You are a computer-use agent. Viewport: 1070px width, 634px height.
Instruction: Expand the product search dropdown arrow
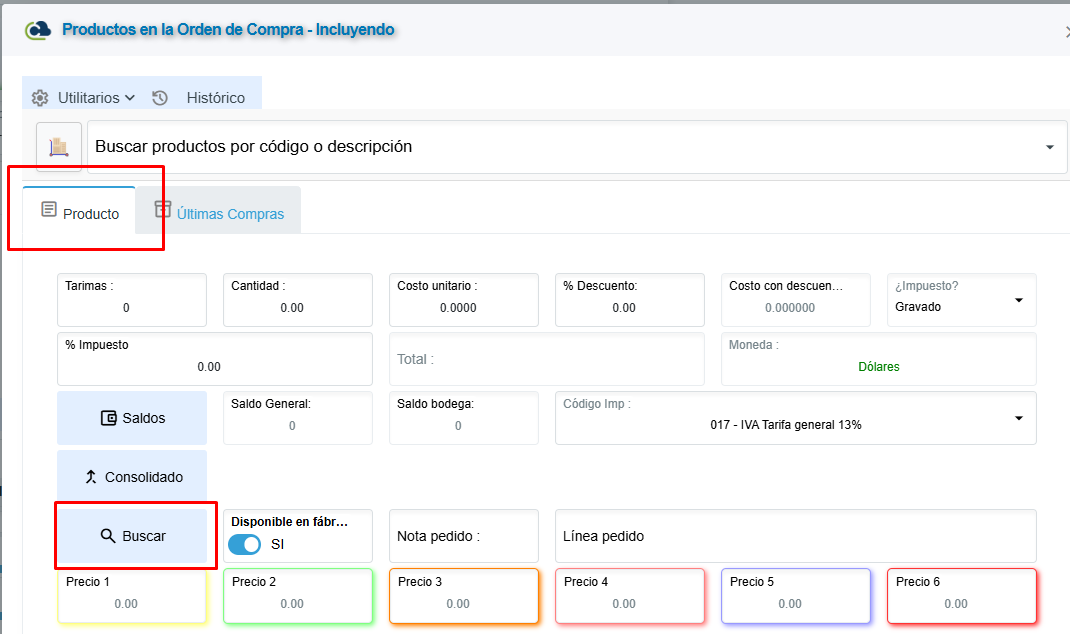pyautogui.click(x=1050, y=147)
